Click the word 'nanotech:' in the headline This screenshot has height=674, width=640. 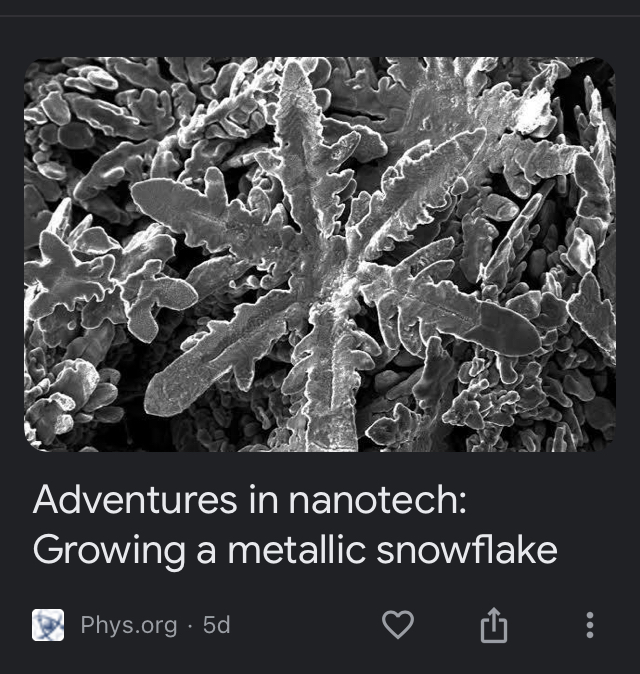(377, 501)
